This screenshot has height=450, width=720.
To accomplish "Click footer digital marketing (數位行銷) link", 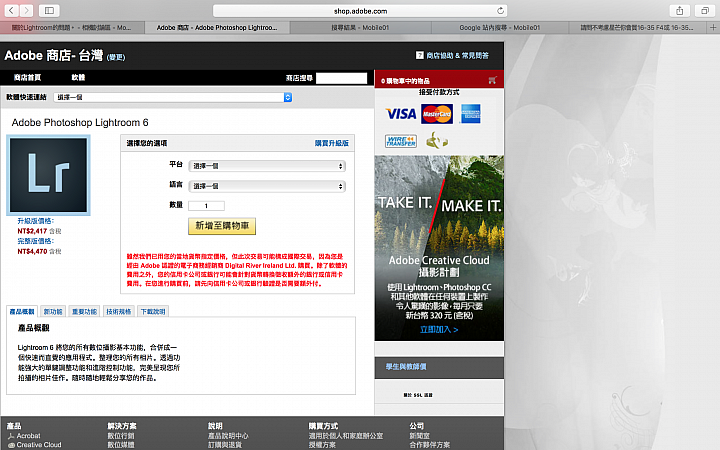I will pos(121,436).
